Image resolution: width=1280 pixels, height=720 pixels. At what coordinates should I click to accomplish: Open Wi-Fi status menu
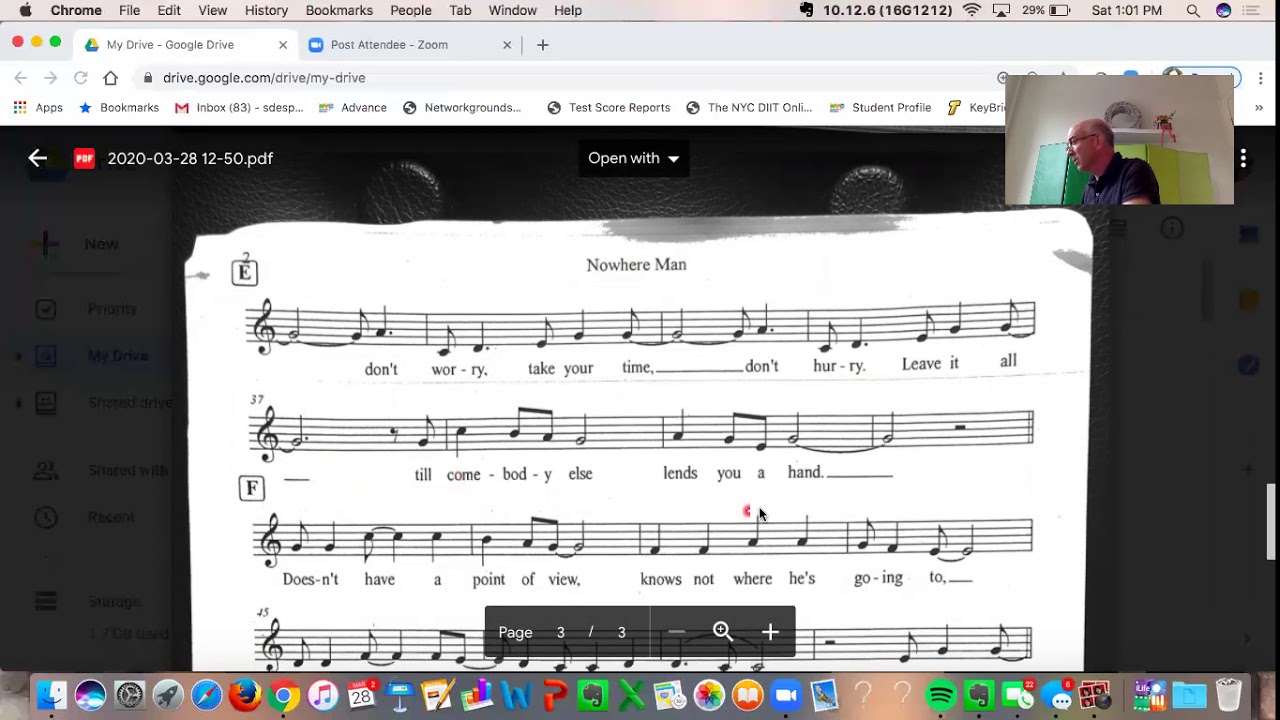(972, 10)
